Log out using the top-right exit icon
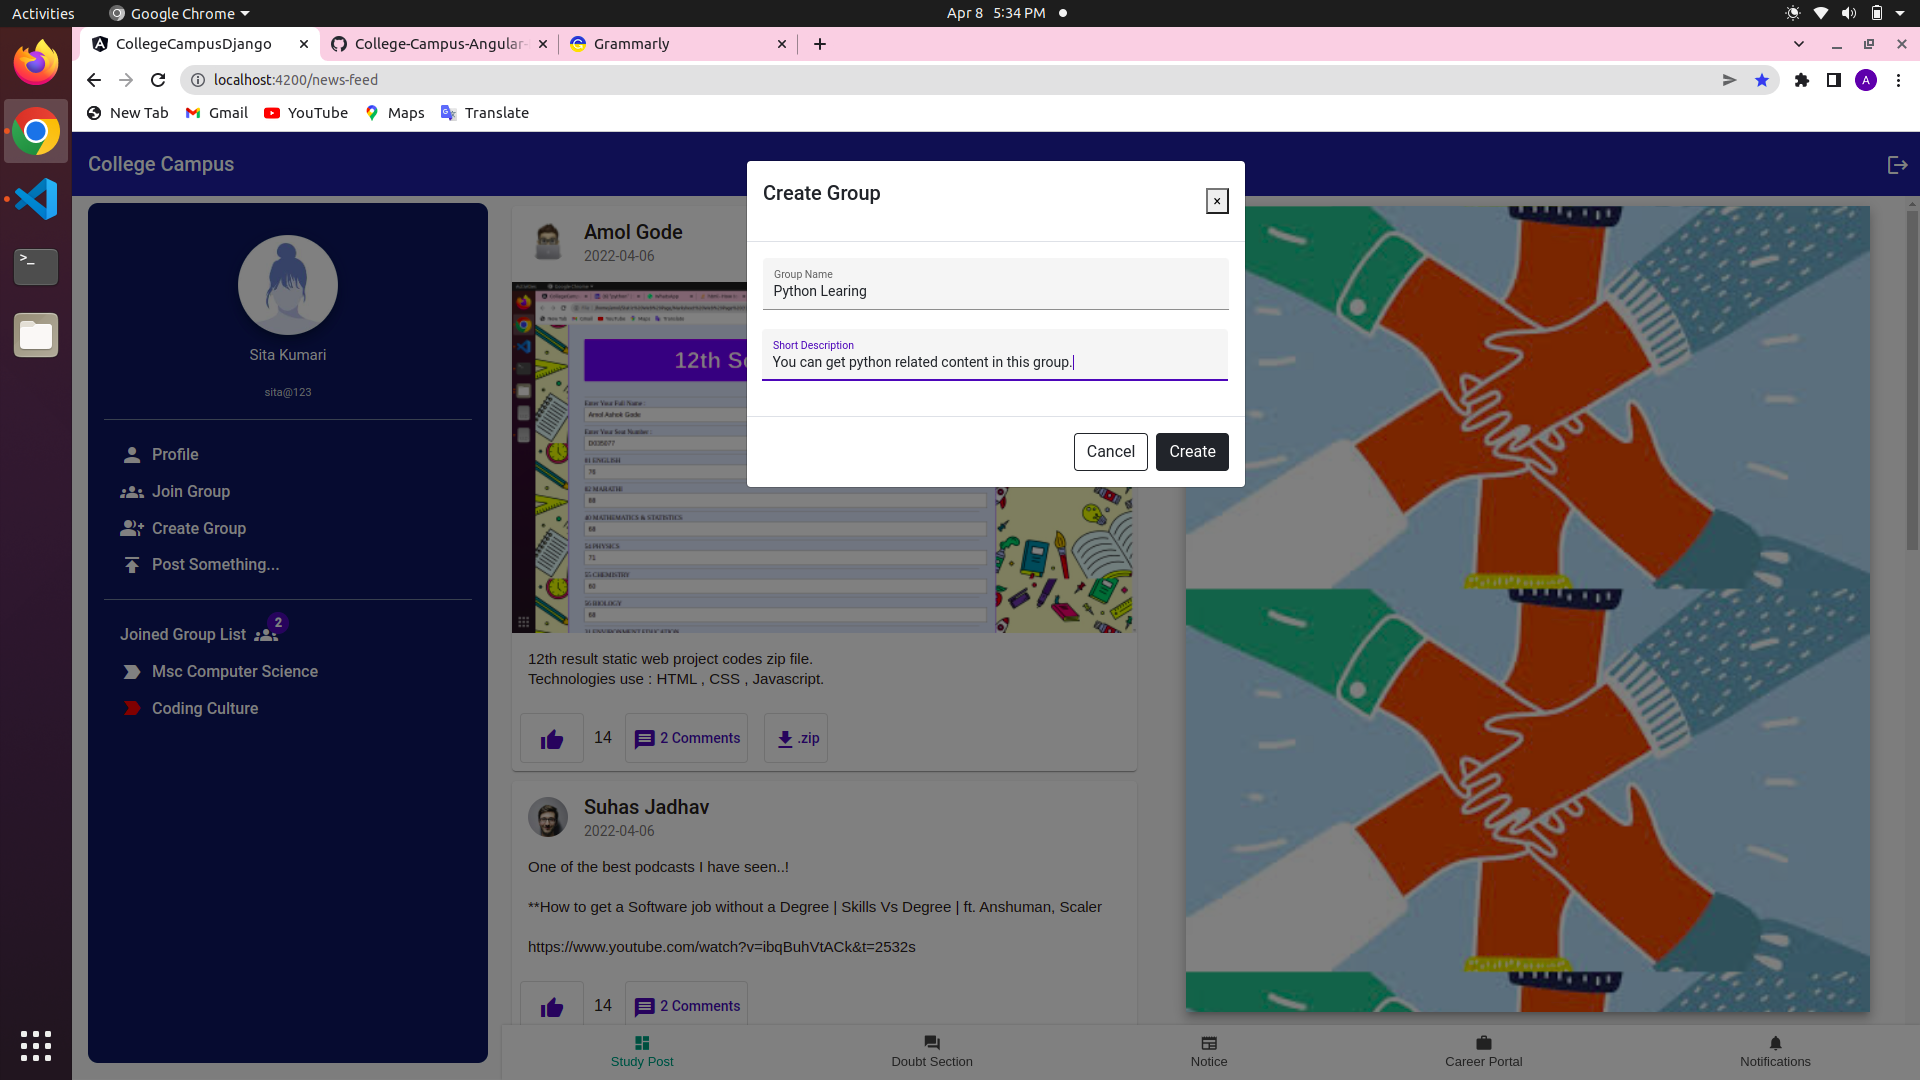Image resolution: width=1920 pixels, height=1080 pixels. click(1898, 165)
